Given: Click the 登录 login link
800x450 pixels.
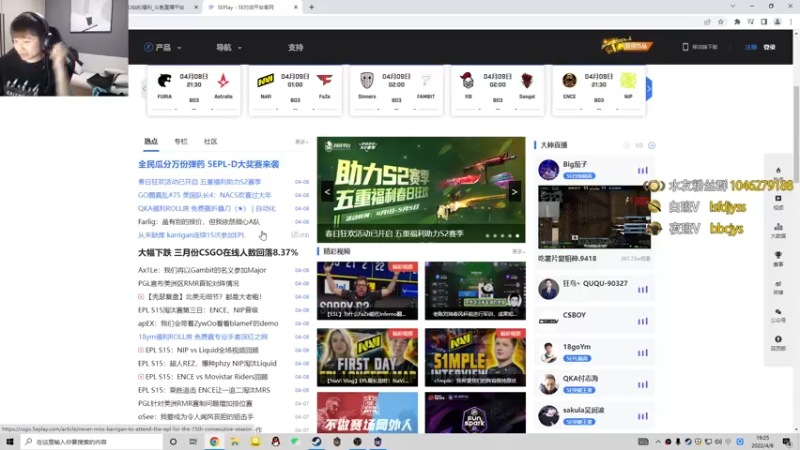Looking at the screenshot, I should [769, 47].
